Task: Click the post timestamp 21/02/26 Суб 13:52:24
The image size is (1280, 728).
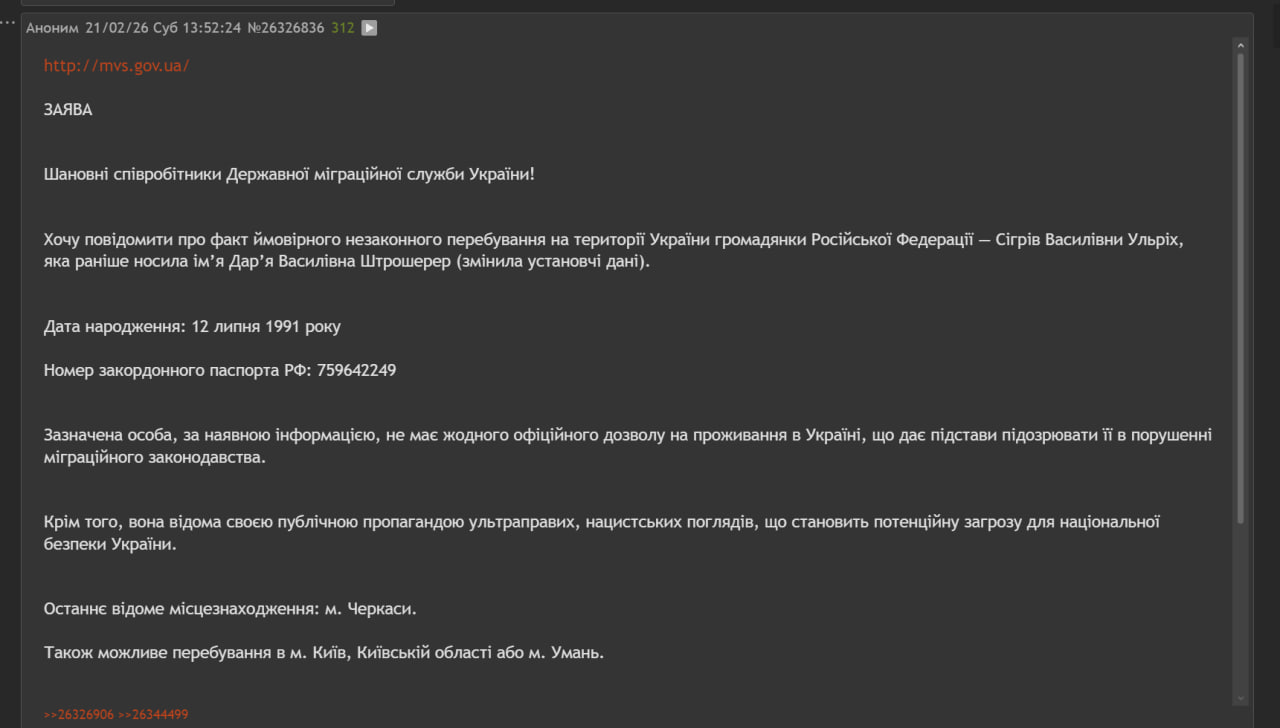Action: tap(163, 28)
